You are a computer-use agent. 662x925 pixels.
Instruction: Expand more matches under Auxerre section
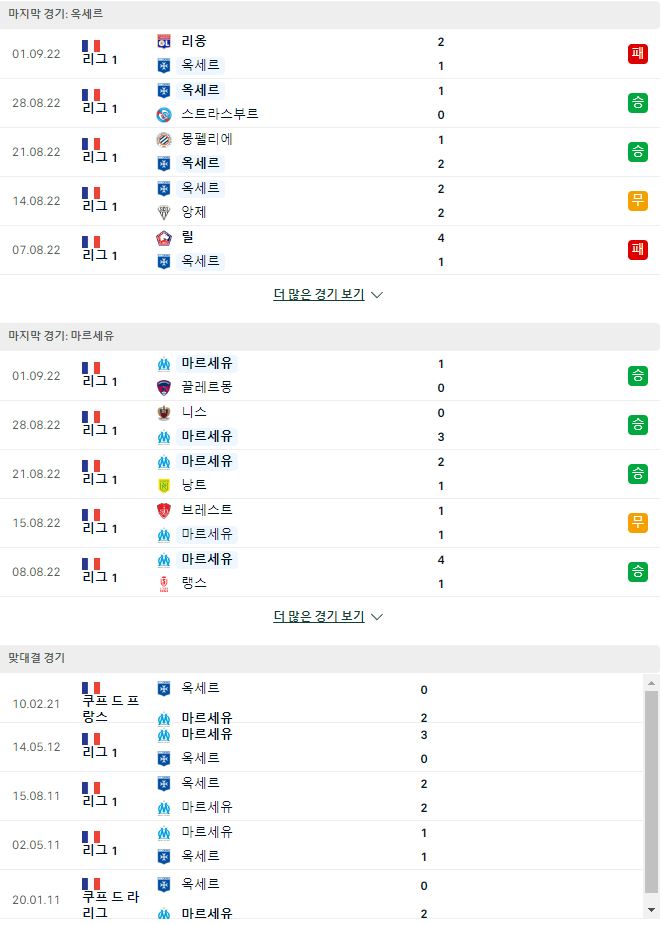(x=328, y=294)
